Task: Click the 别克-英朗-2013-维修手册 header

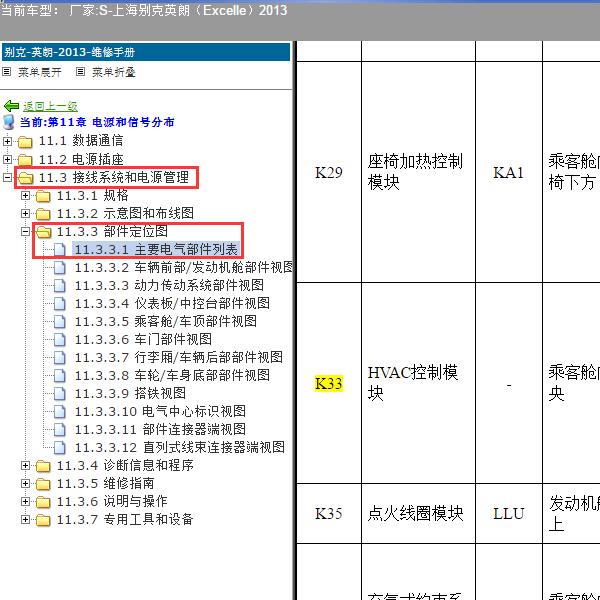Action: click(146, 52)
